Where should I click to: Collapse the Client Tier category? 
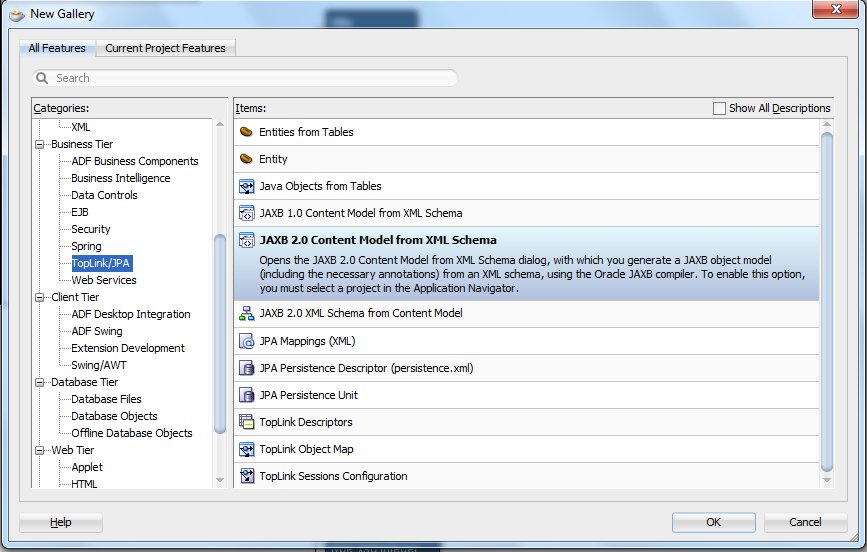click(x=40, y=298)
